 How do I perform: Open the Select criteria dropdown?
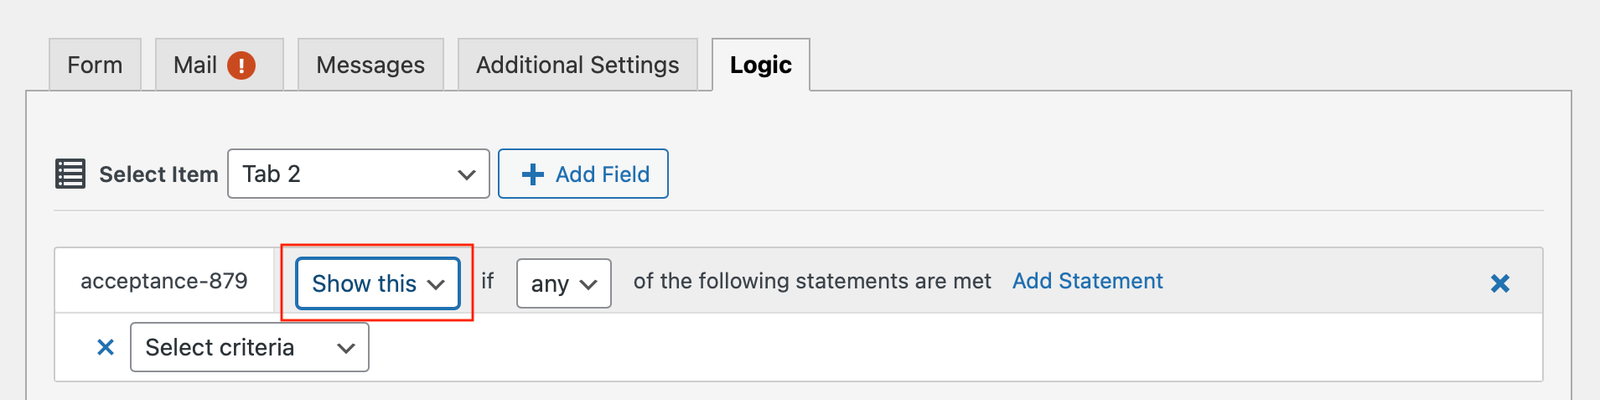249,347
